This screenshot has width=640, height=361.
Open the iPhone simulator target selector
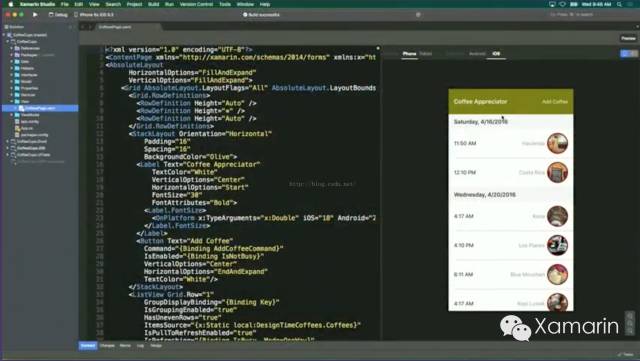tap(94, 15)
